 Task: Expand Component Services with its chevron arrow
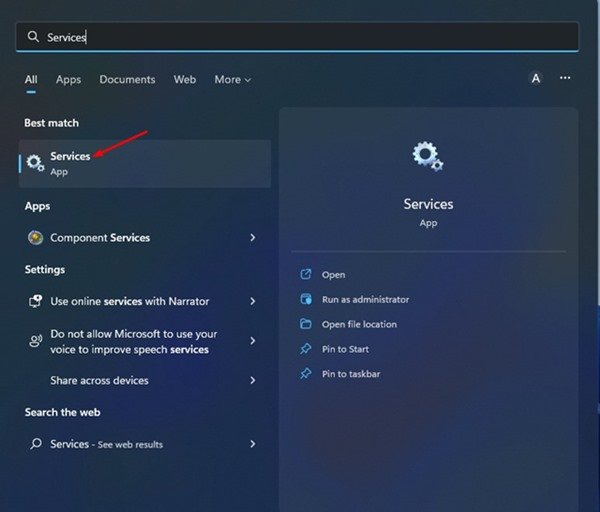(253, 238)
